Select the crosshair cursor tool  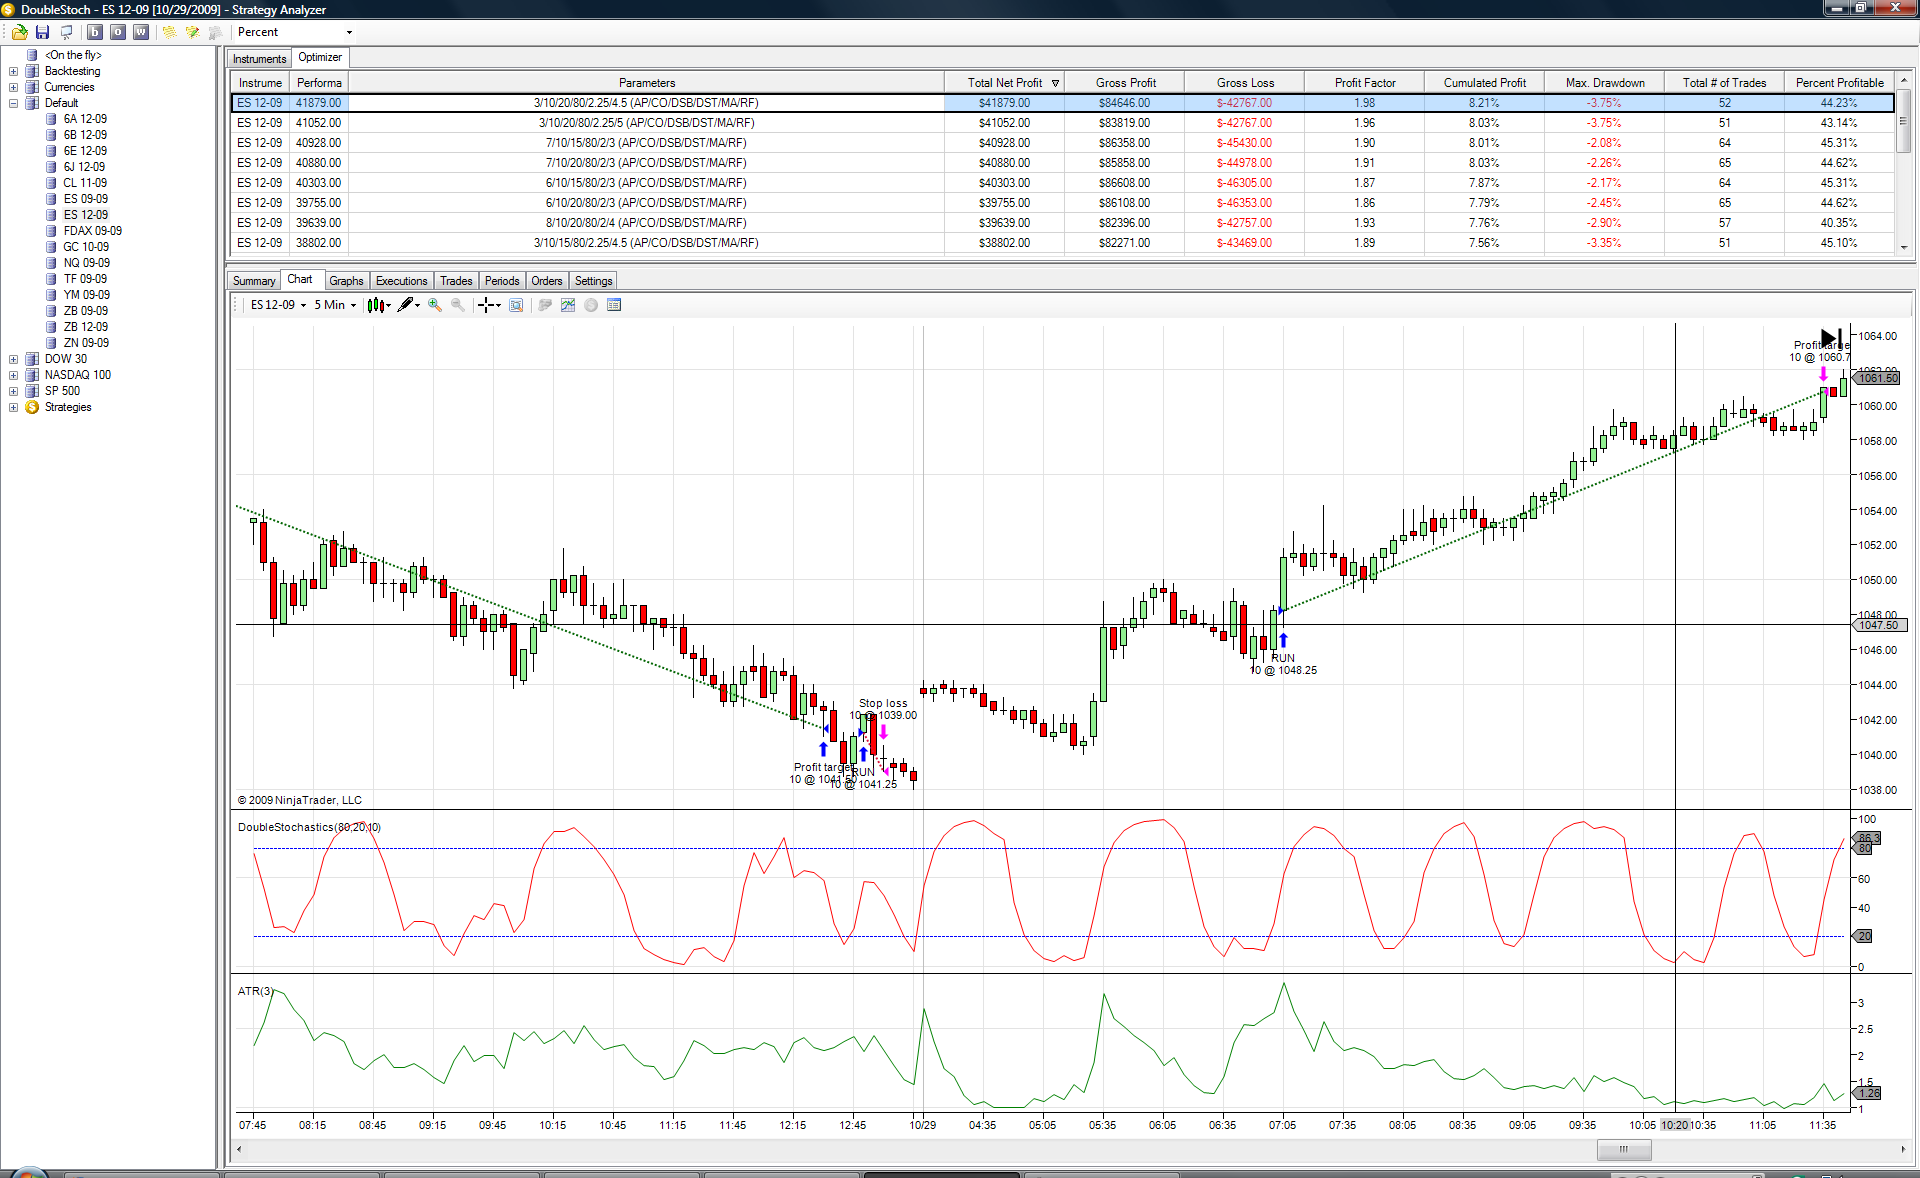click(x=488, y=305)
